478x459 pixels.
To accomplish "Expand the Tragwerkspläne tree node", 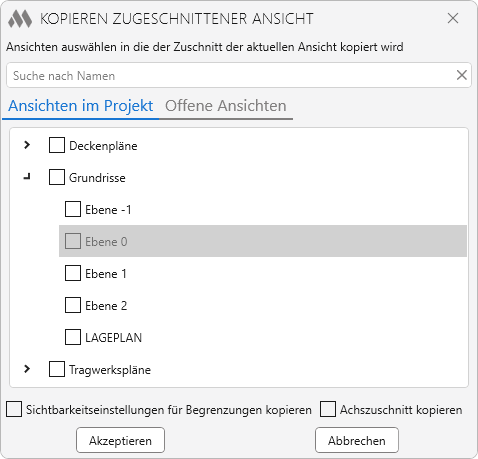I will coord(27,369).
